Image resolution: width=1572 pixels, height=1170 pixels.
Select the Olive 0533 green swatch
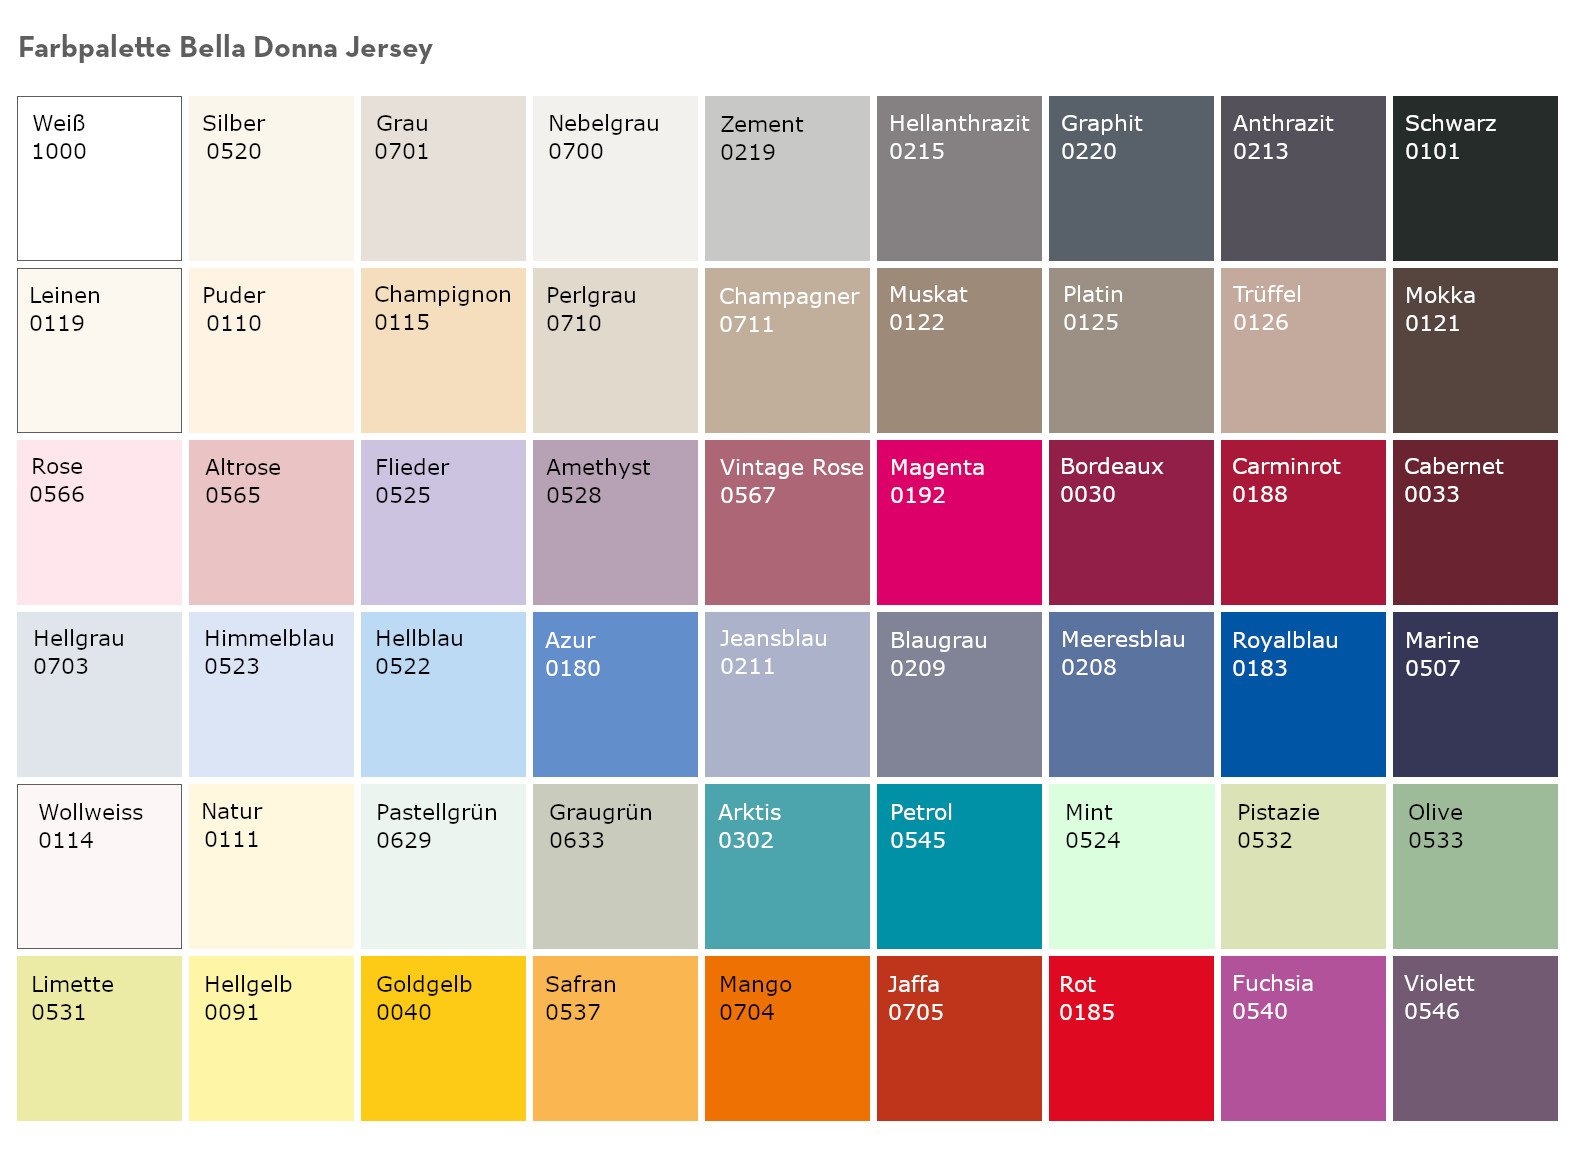(x=1475, y=866)
